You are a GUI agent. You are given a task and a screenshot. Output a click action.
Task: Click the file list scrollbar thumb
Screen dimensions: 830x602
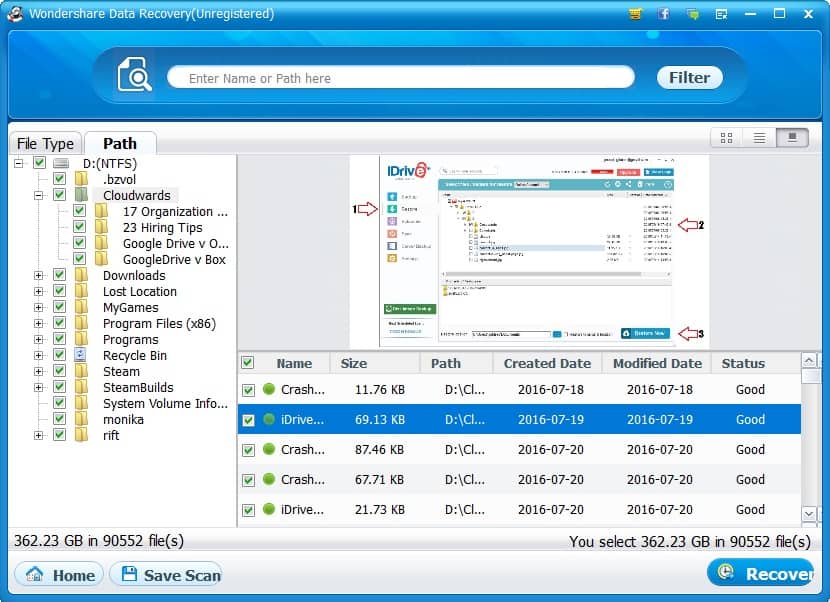click(809, 375)
